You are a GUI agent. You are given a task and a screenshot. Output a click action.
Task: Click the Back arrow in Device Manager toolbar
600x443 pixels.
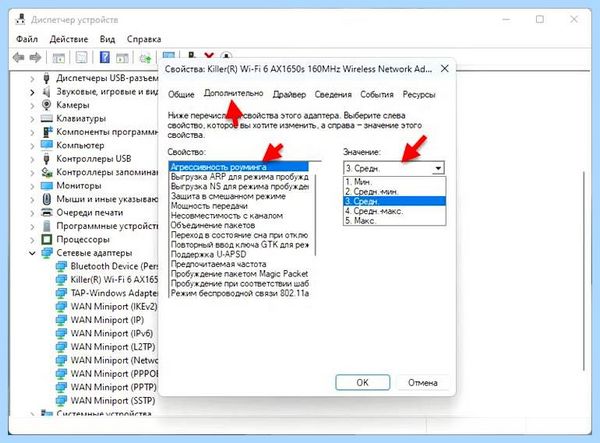(18, 58)
